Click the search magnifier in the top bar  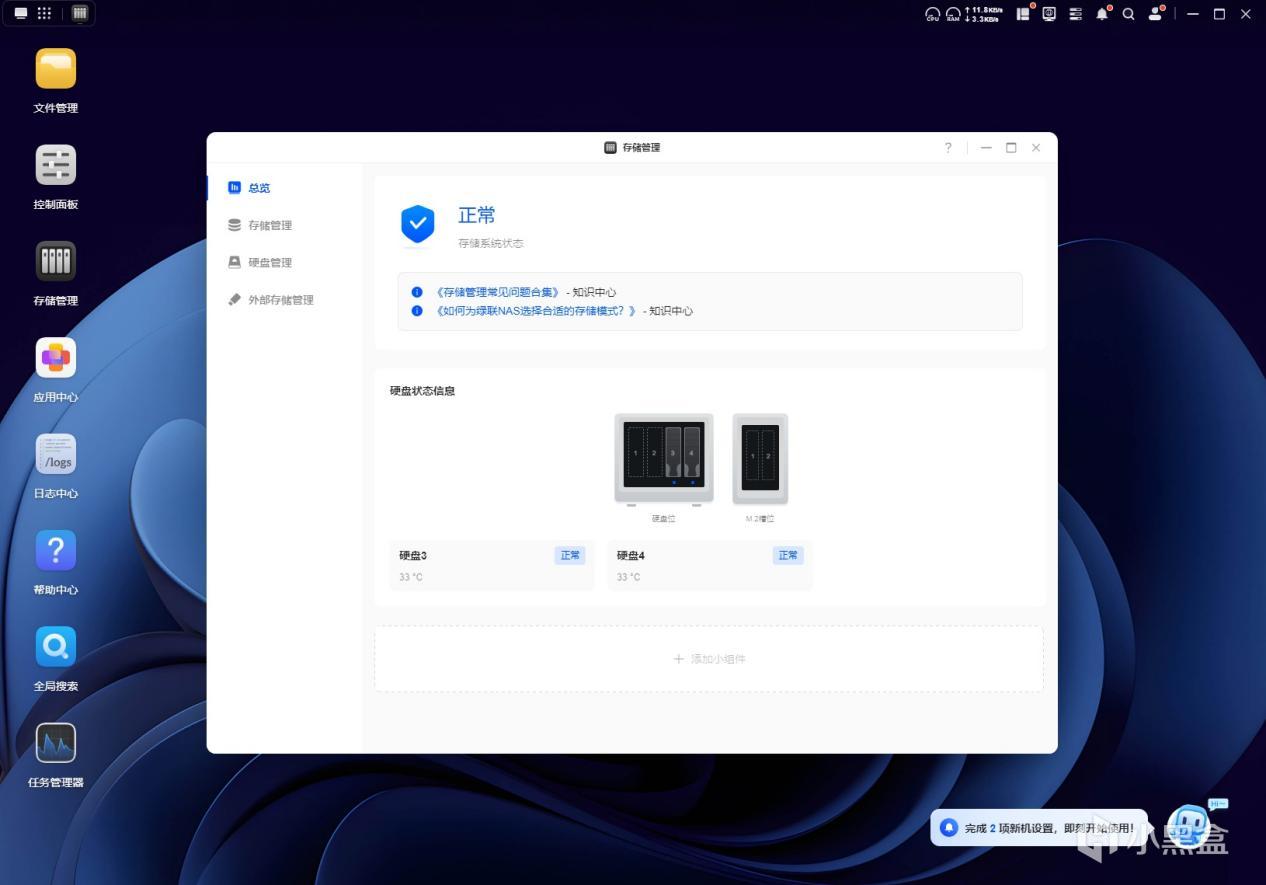(1129, 14)
